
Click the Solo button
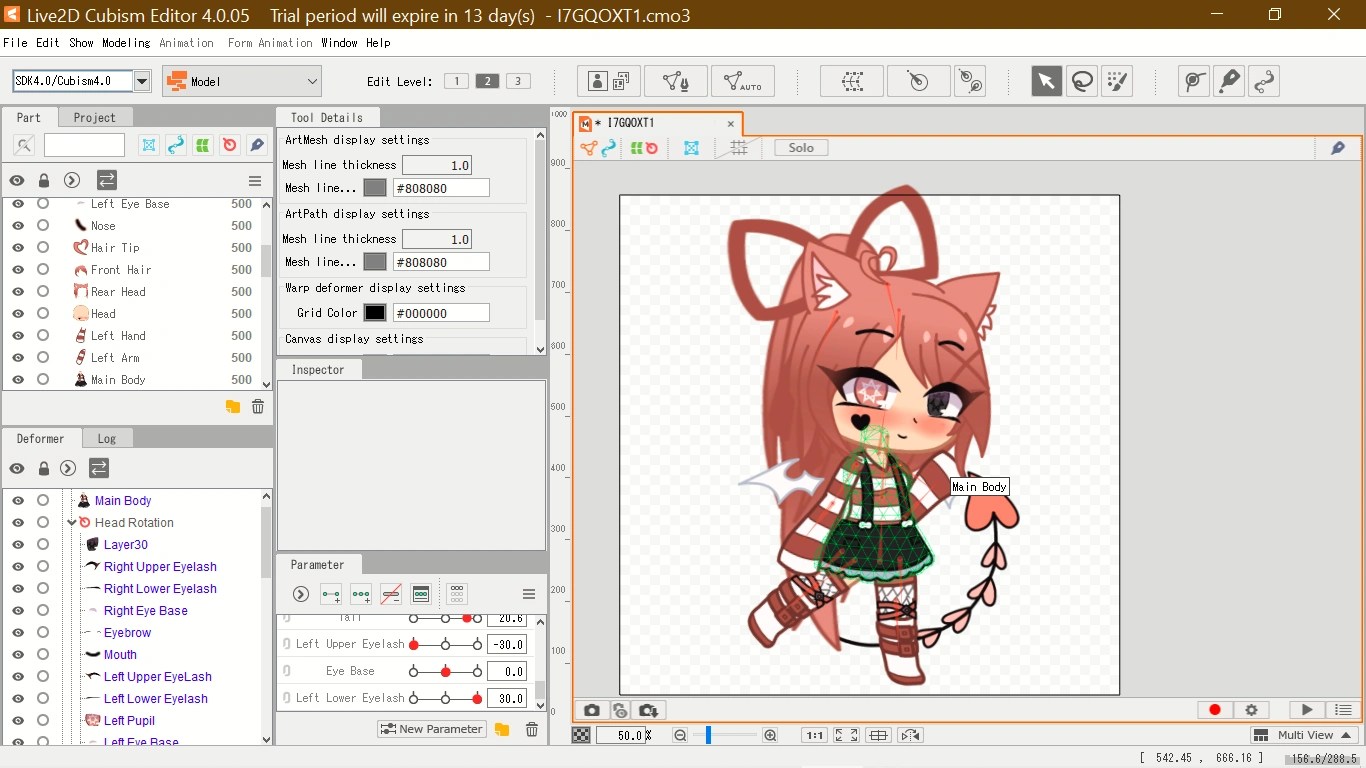click(801, 148)
